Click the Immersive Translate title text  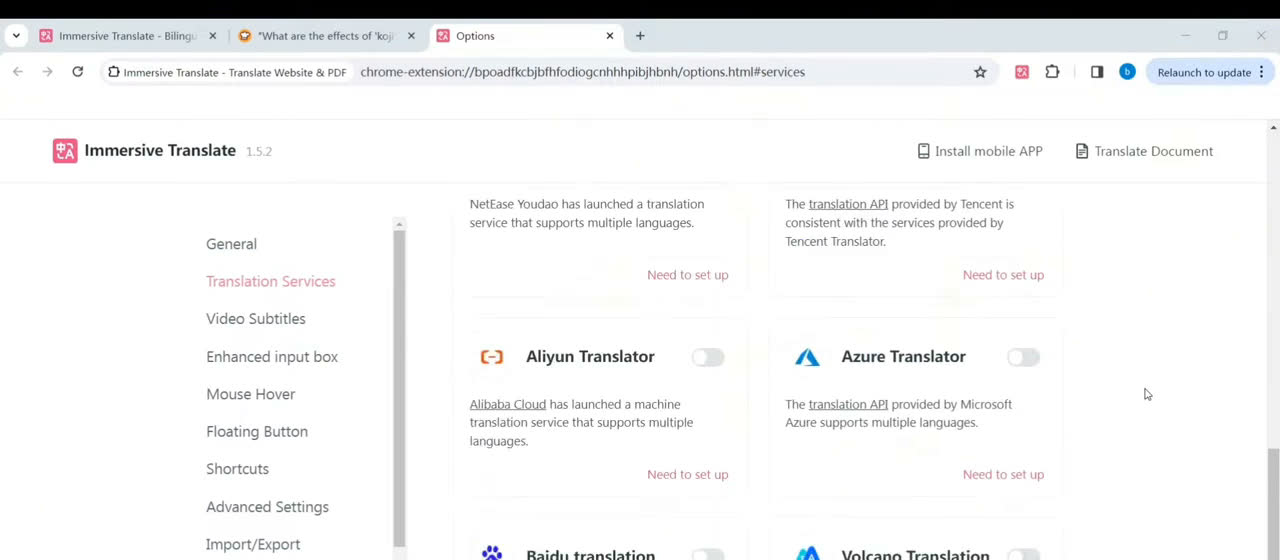160,151
